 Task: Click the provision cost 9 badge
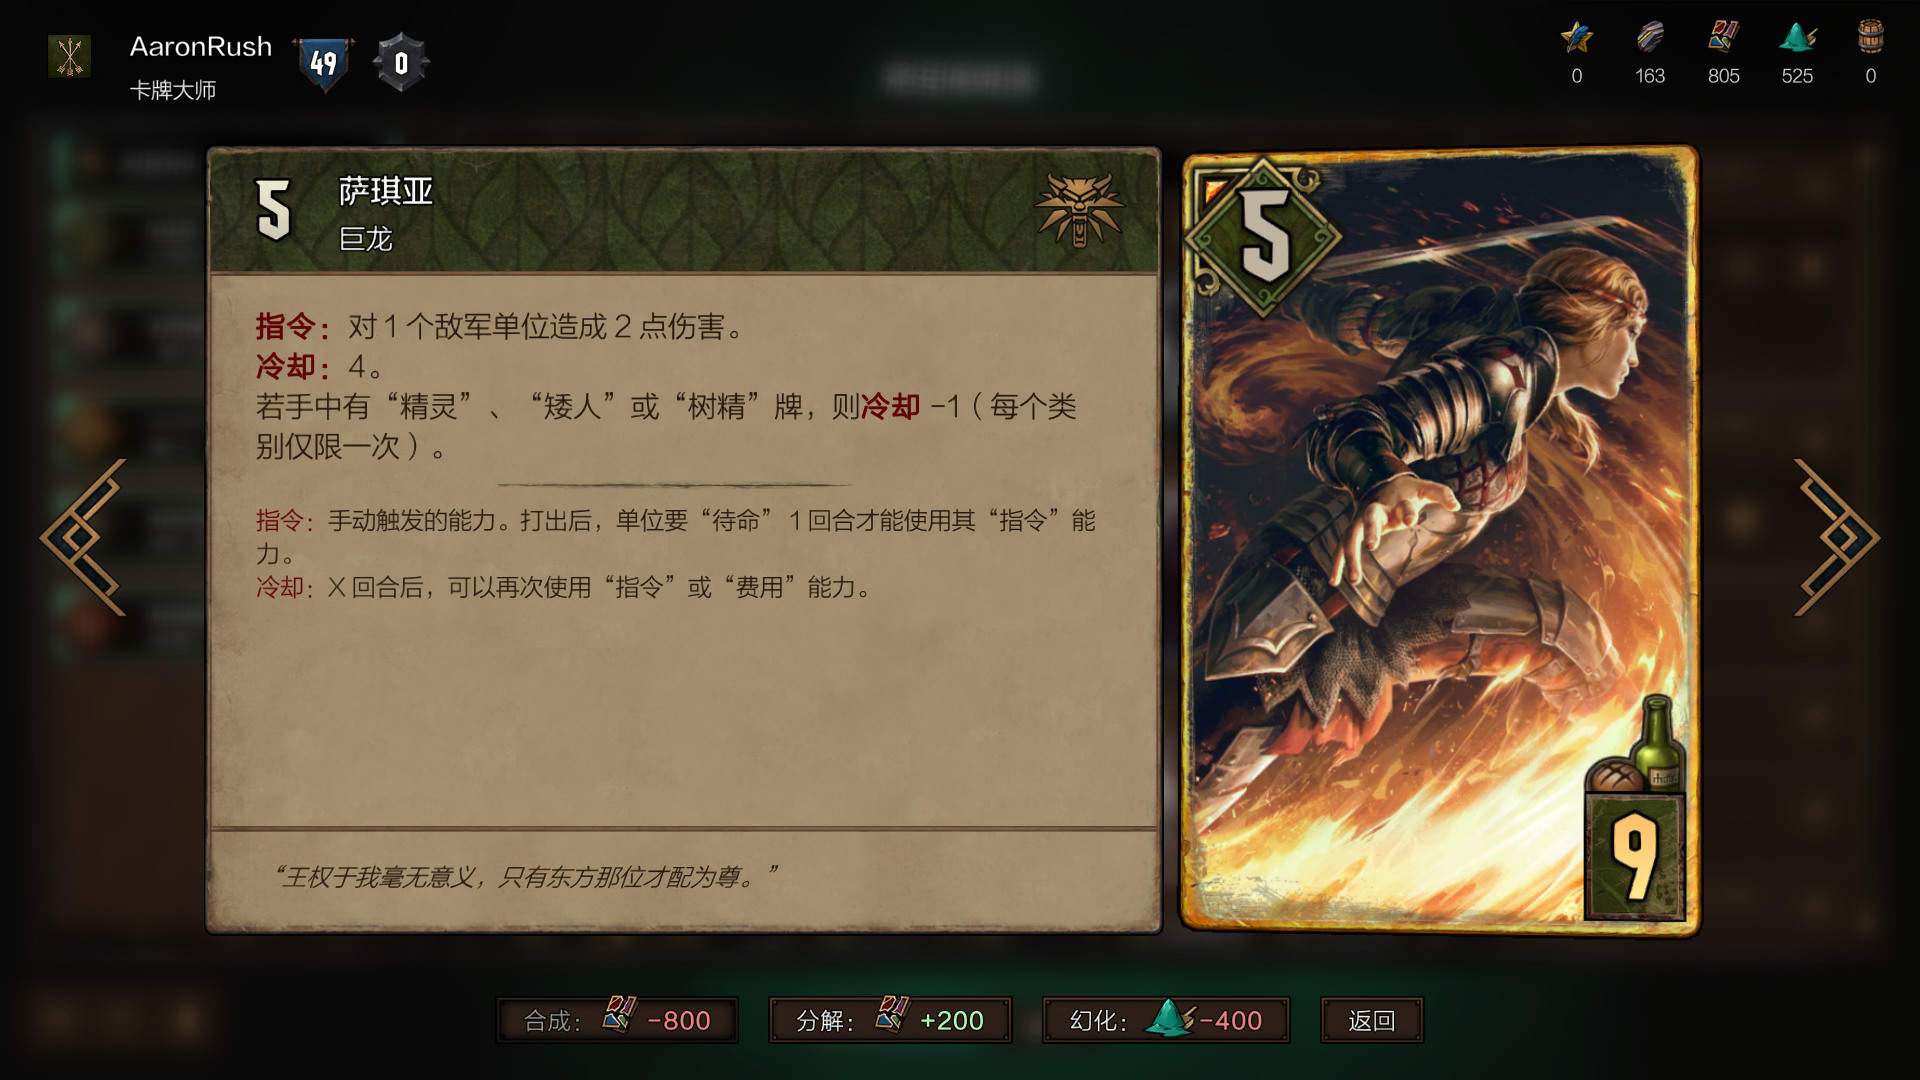1635,855
